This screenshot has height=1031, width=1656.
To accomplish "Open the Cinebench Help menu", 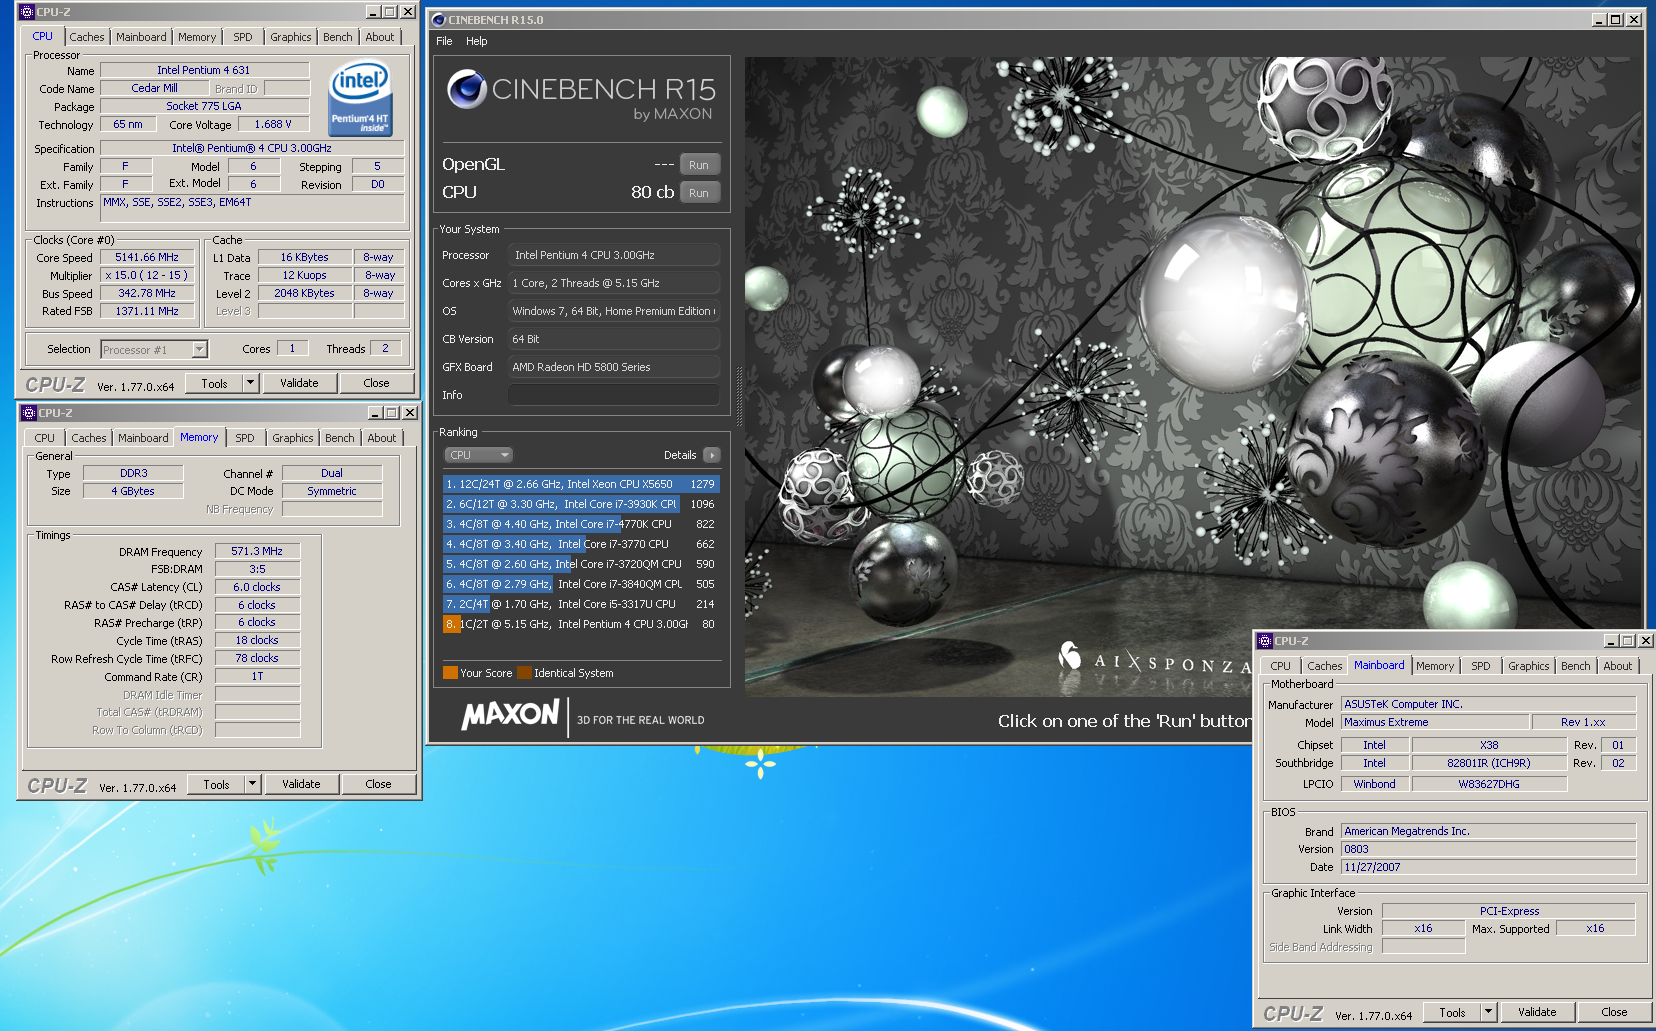I will tap(477, 41).
